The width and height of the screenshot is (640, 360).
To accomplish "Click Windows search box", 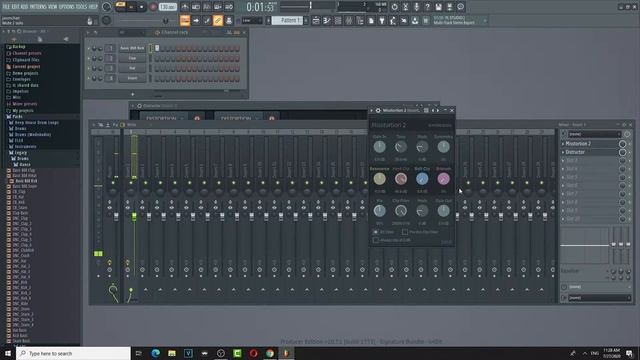I will coord(73,353).
